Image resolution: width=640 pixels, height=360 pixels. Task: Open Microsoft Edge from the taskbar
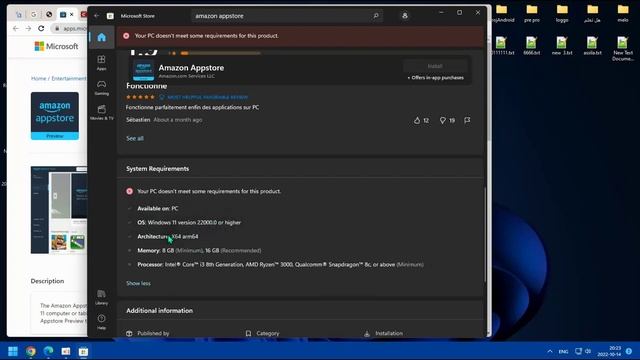tap(48, 351)
